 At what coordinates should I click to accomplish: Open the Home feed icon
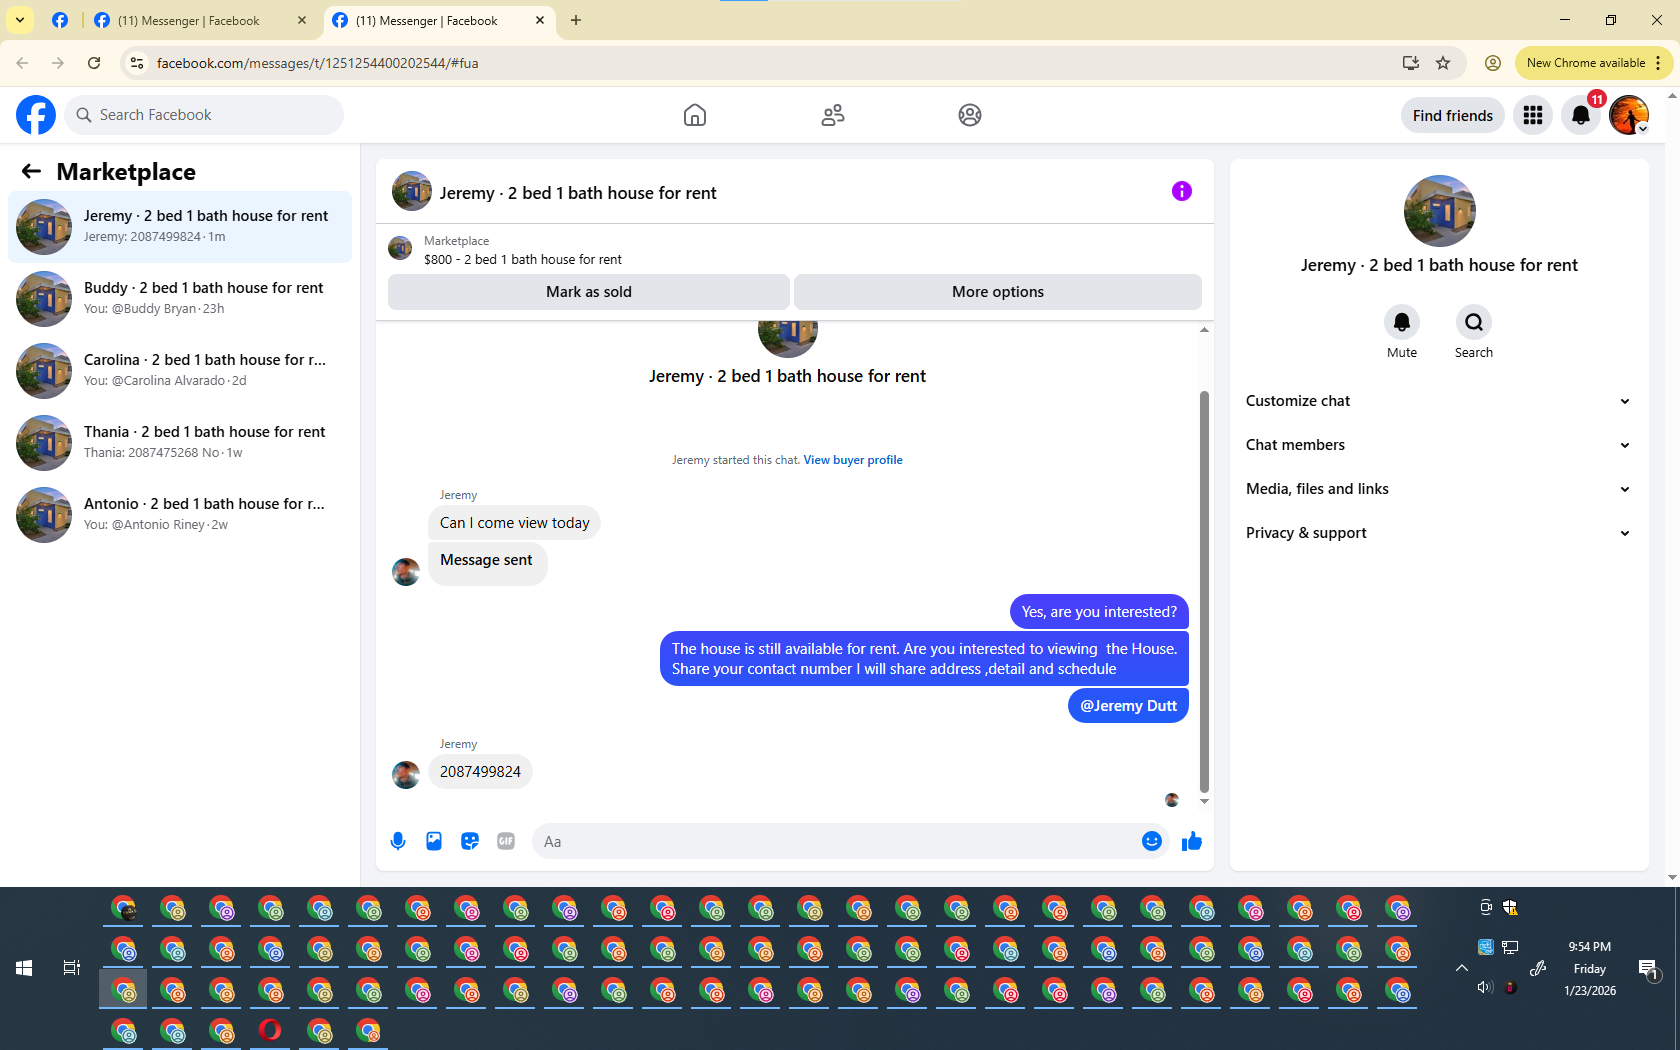point(695,115)
